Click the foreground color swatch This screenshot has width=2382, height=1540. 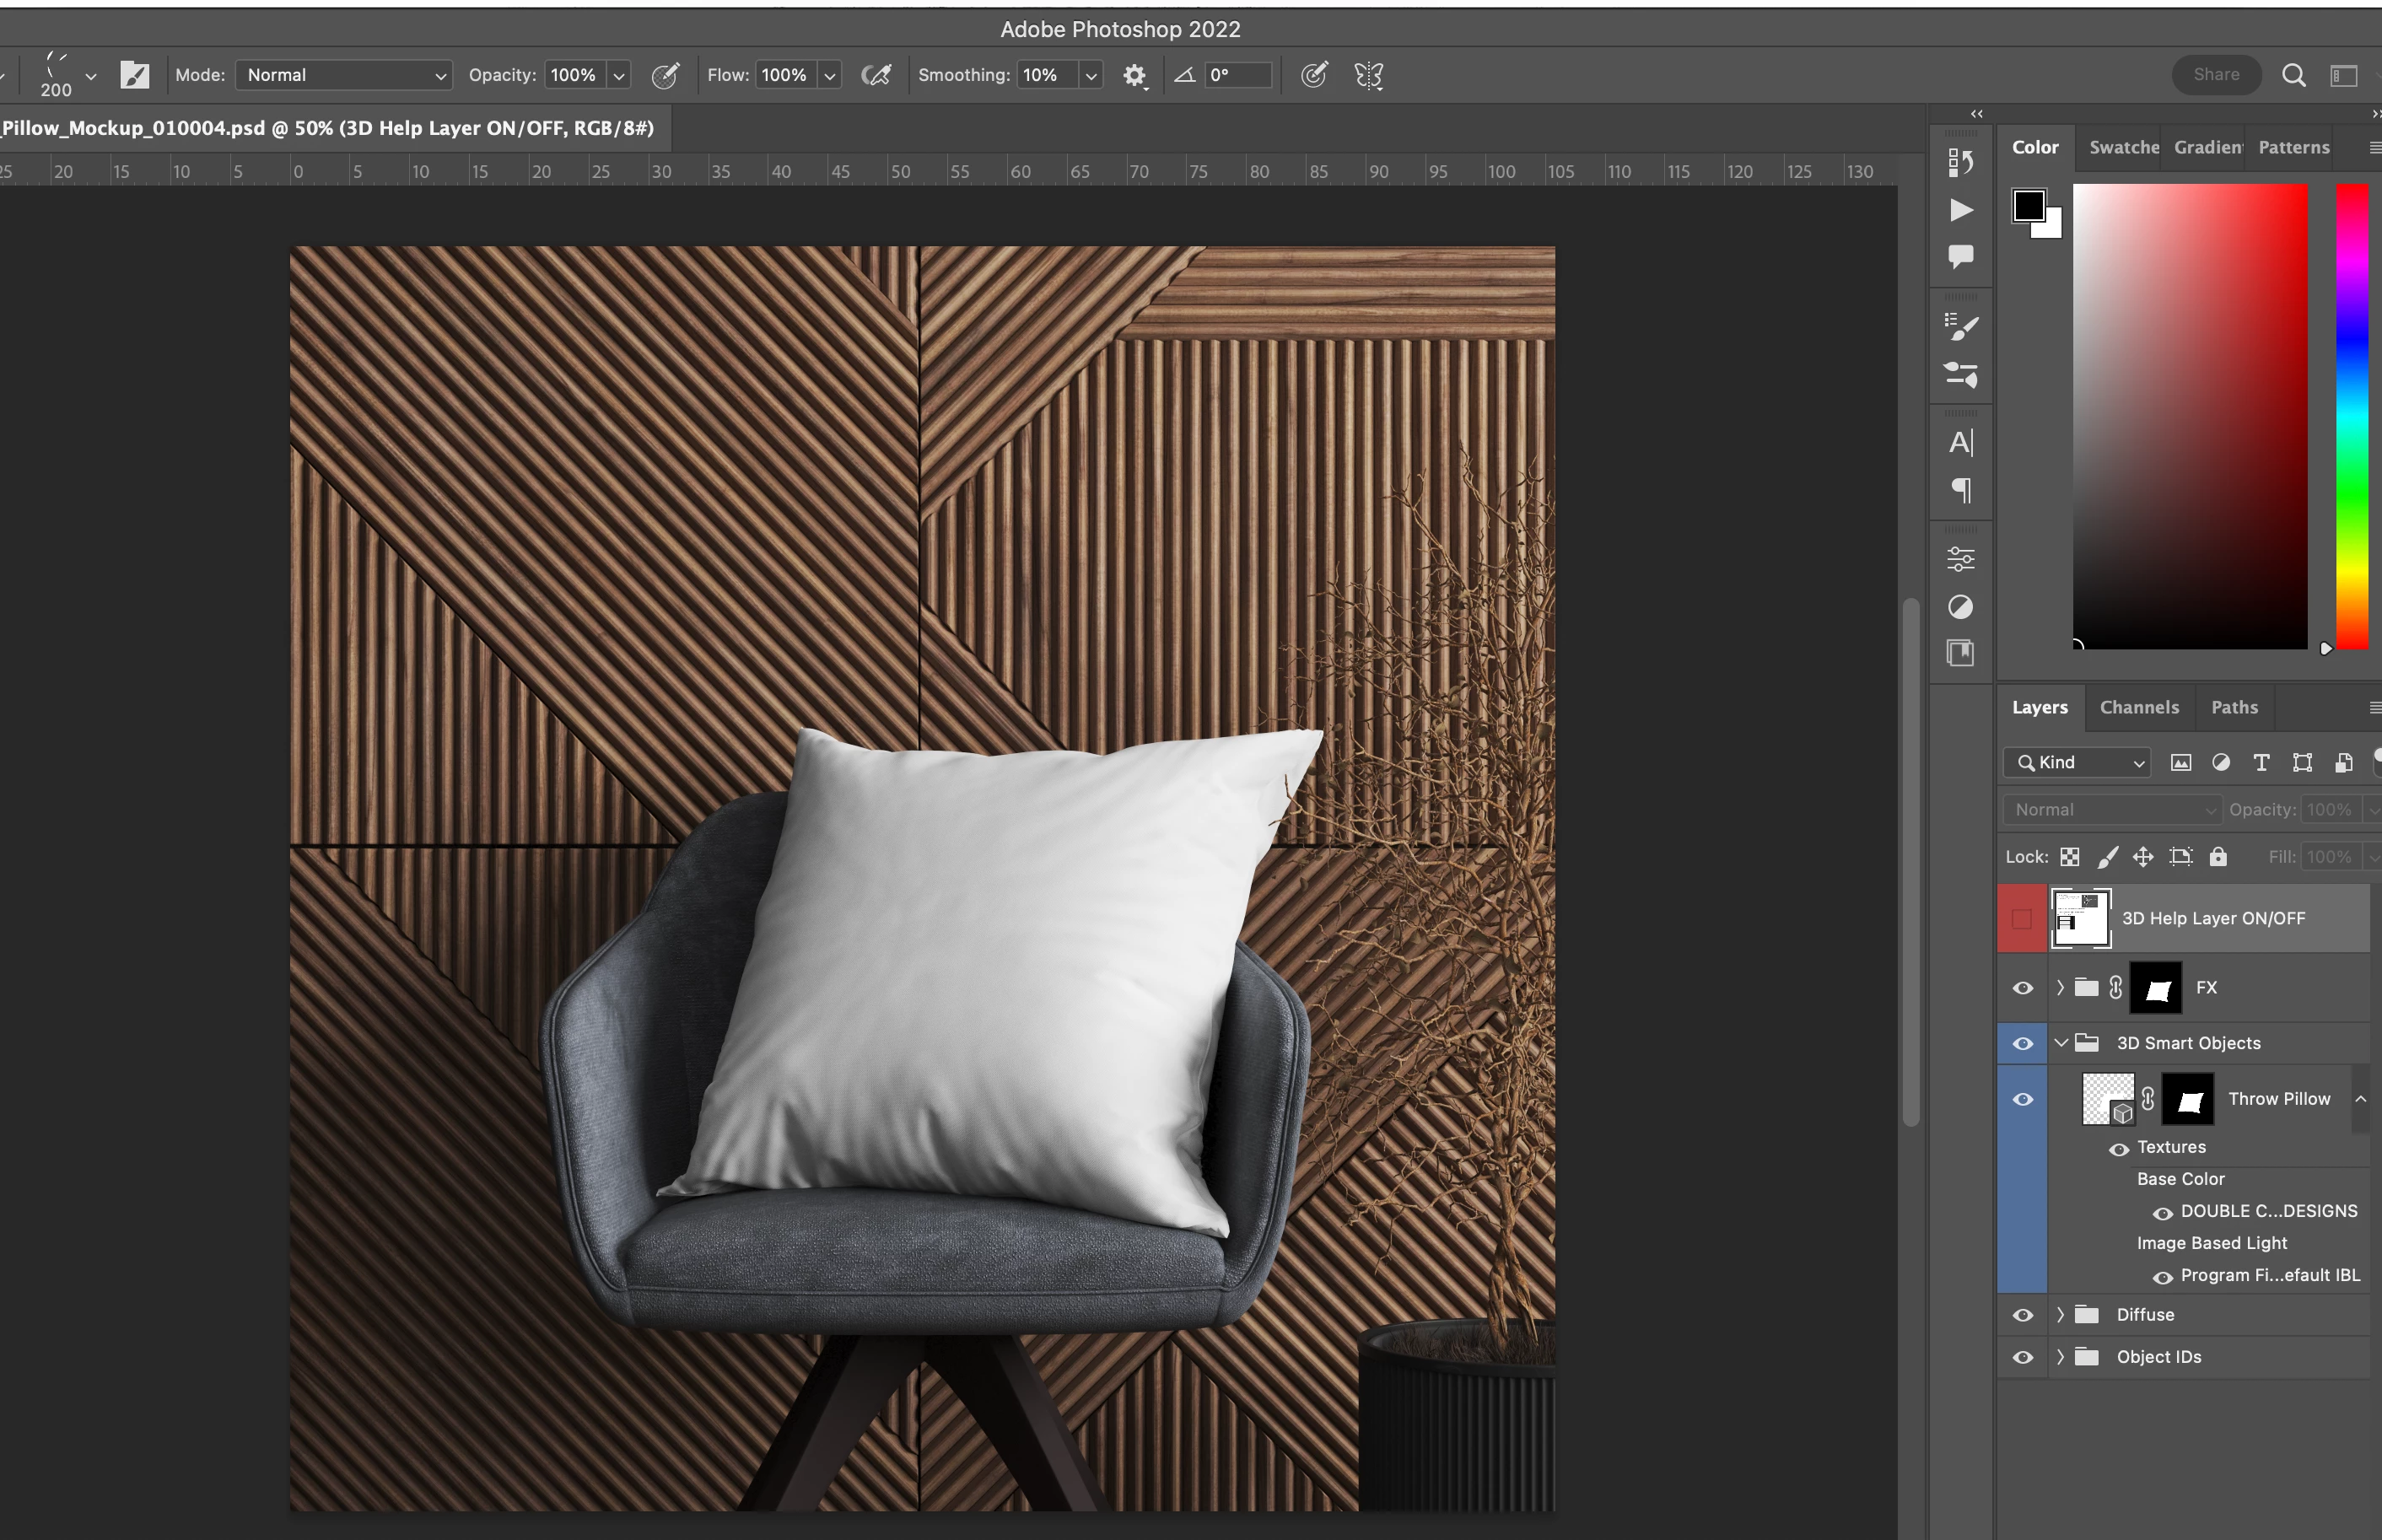(2028, 205)
